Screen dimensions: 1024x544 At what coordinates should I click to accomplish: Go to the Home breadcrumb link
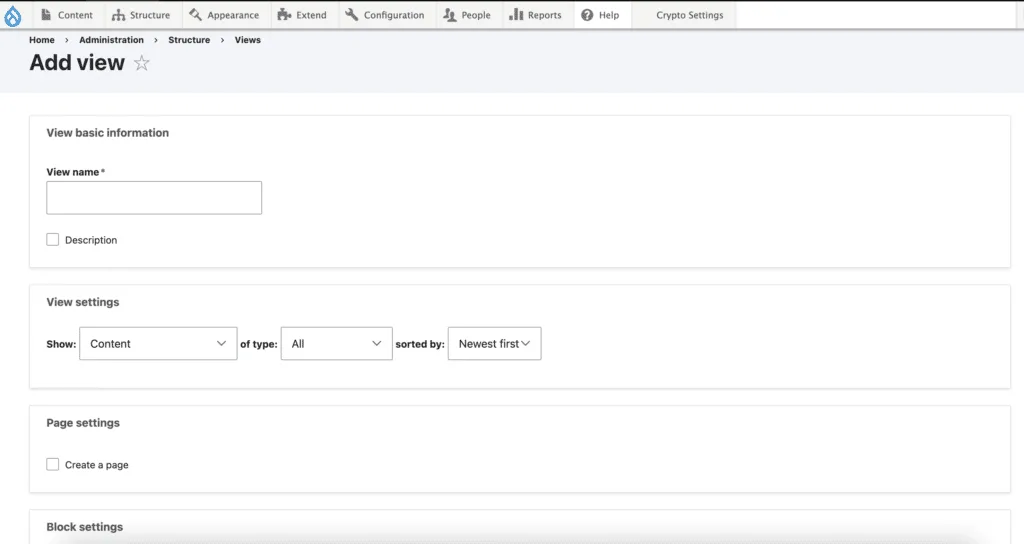click(x=42, y=40)
